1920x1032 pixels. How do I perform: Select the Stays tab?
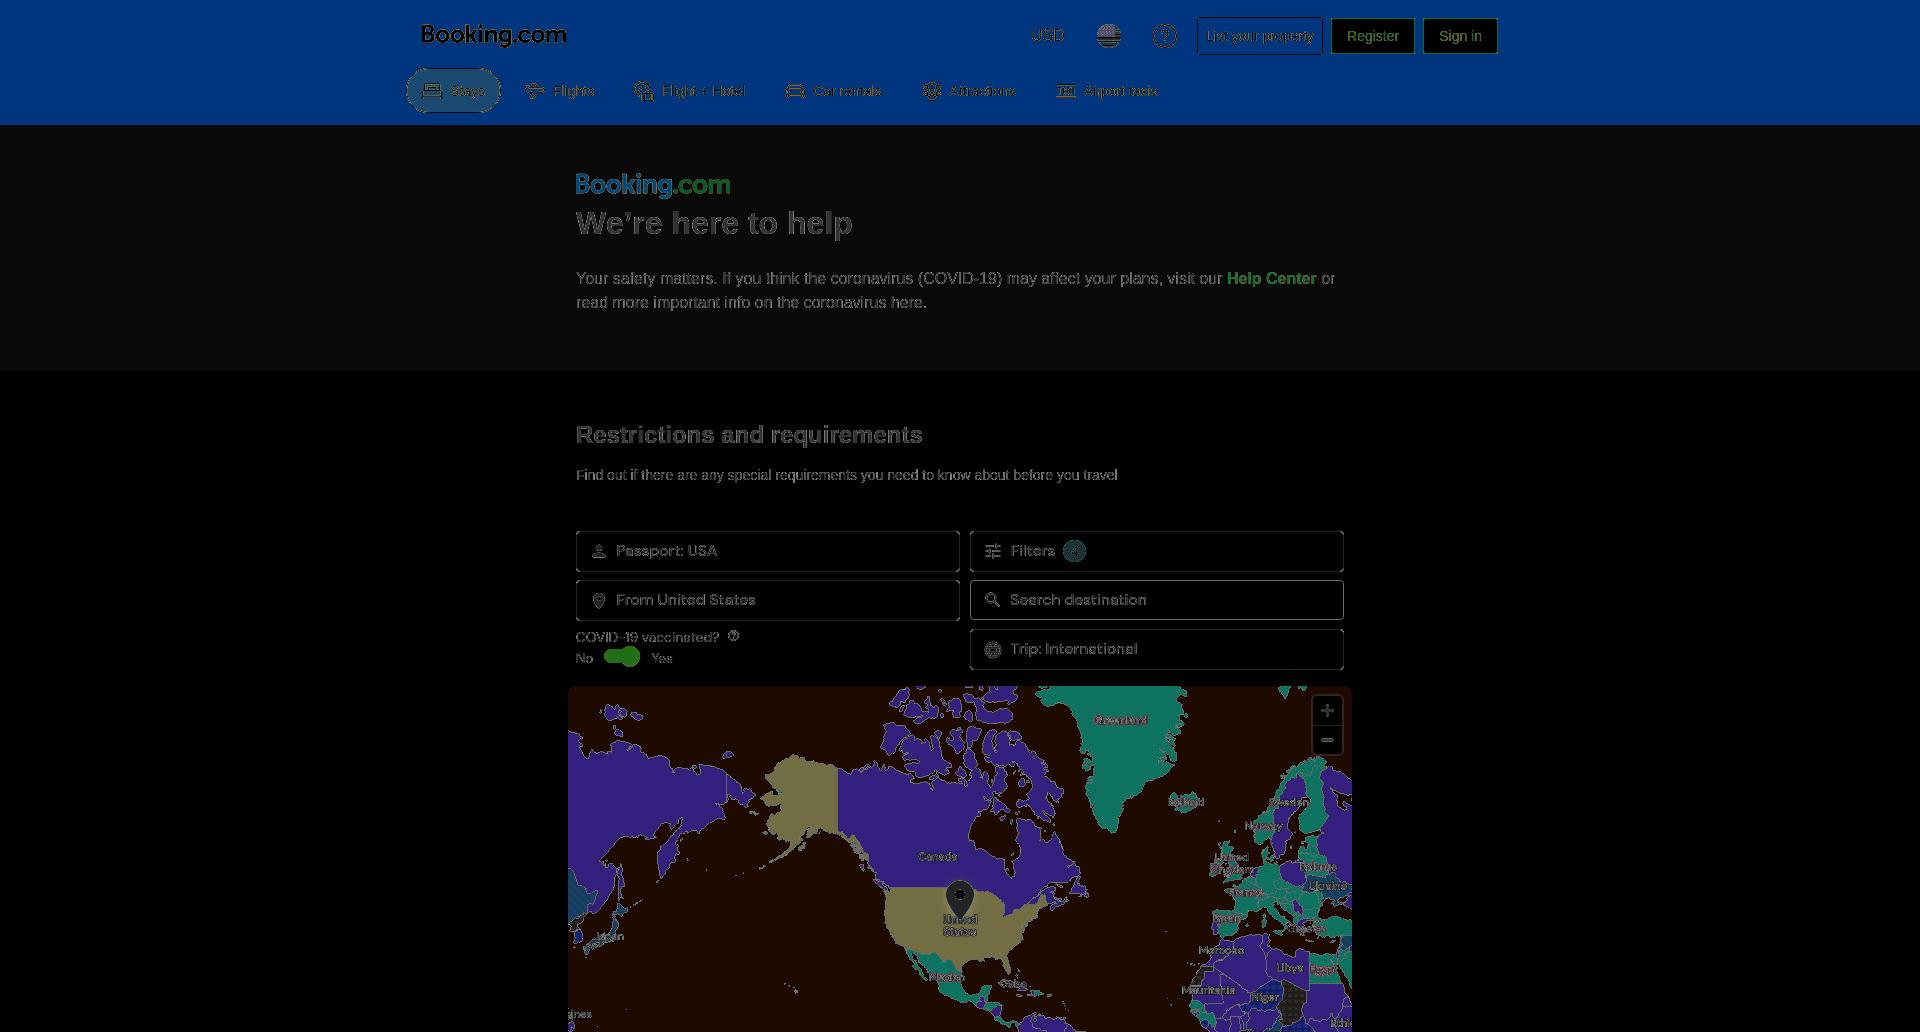[453, 90]
